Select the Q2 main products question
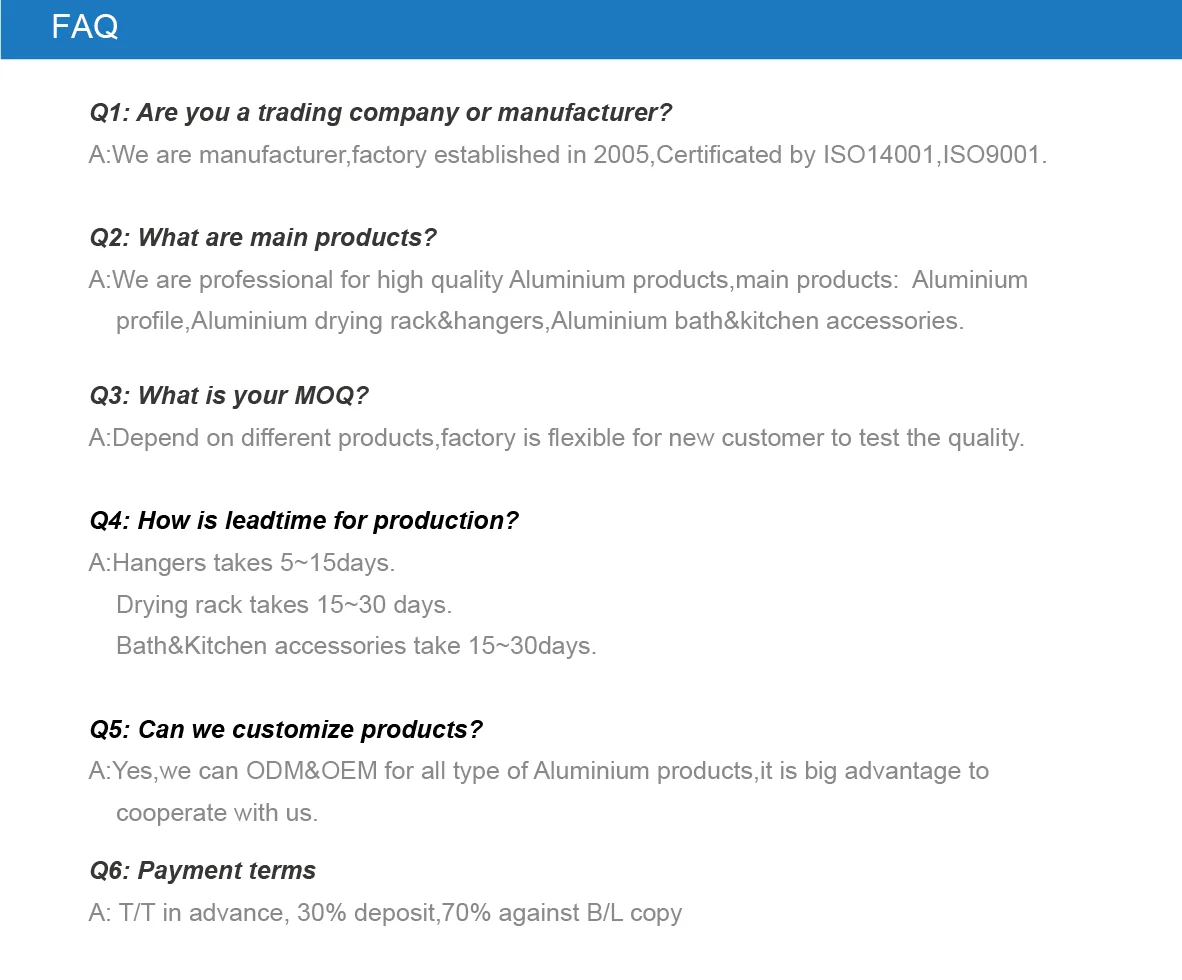The height and width of the screenshot is (980, 1182). [263, 238]
